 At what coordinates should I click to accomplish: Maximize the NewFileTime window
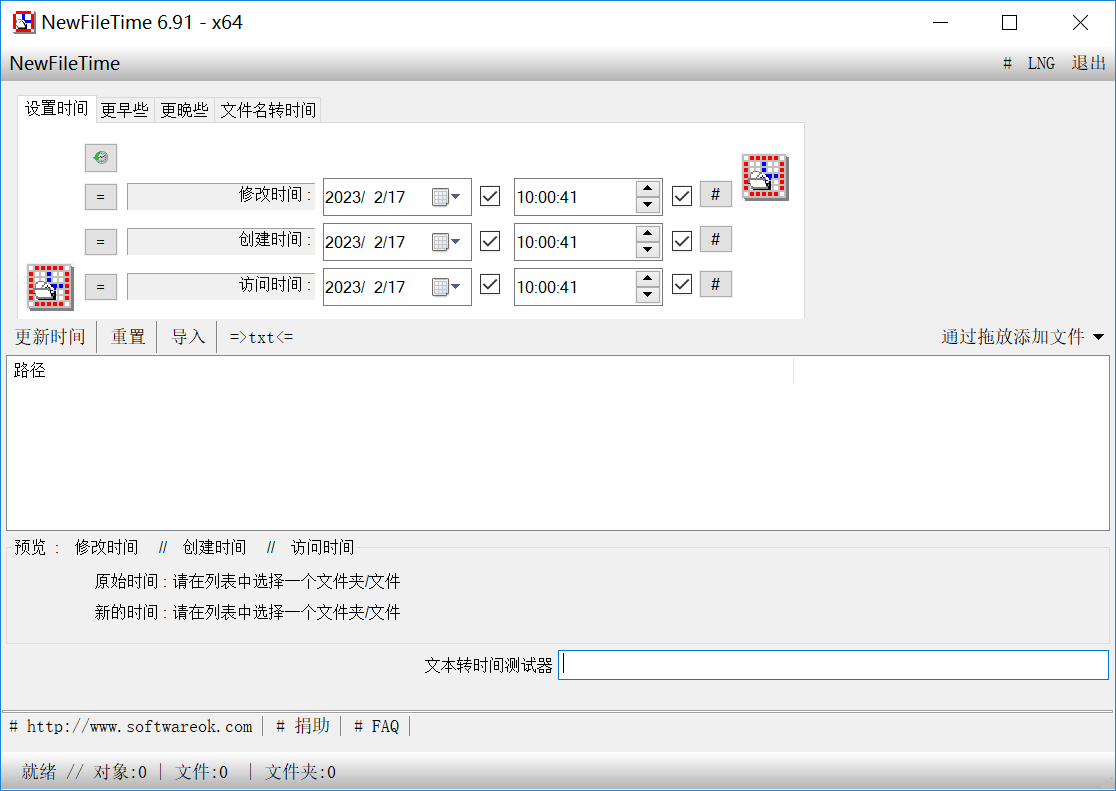tap(1009, 23)
